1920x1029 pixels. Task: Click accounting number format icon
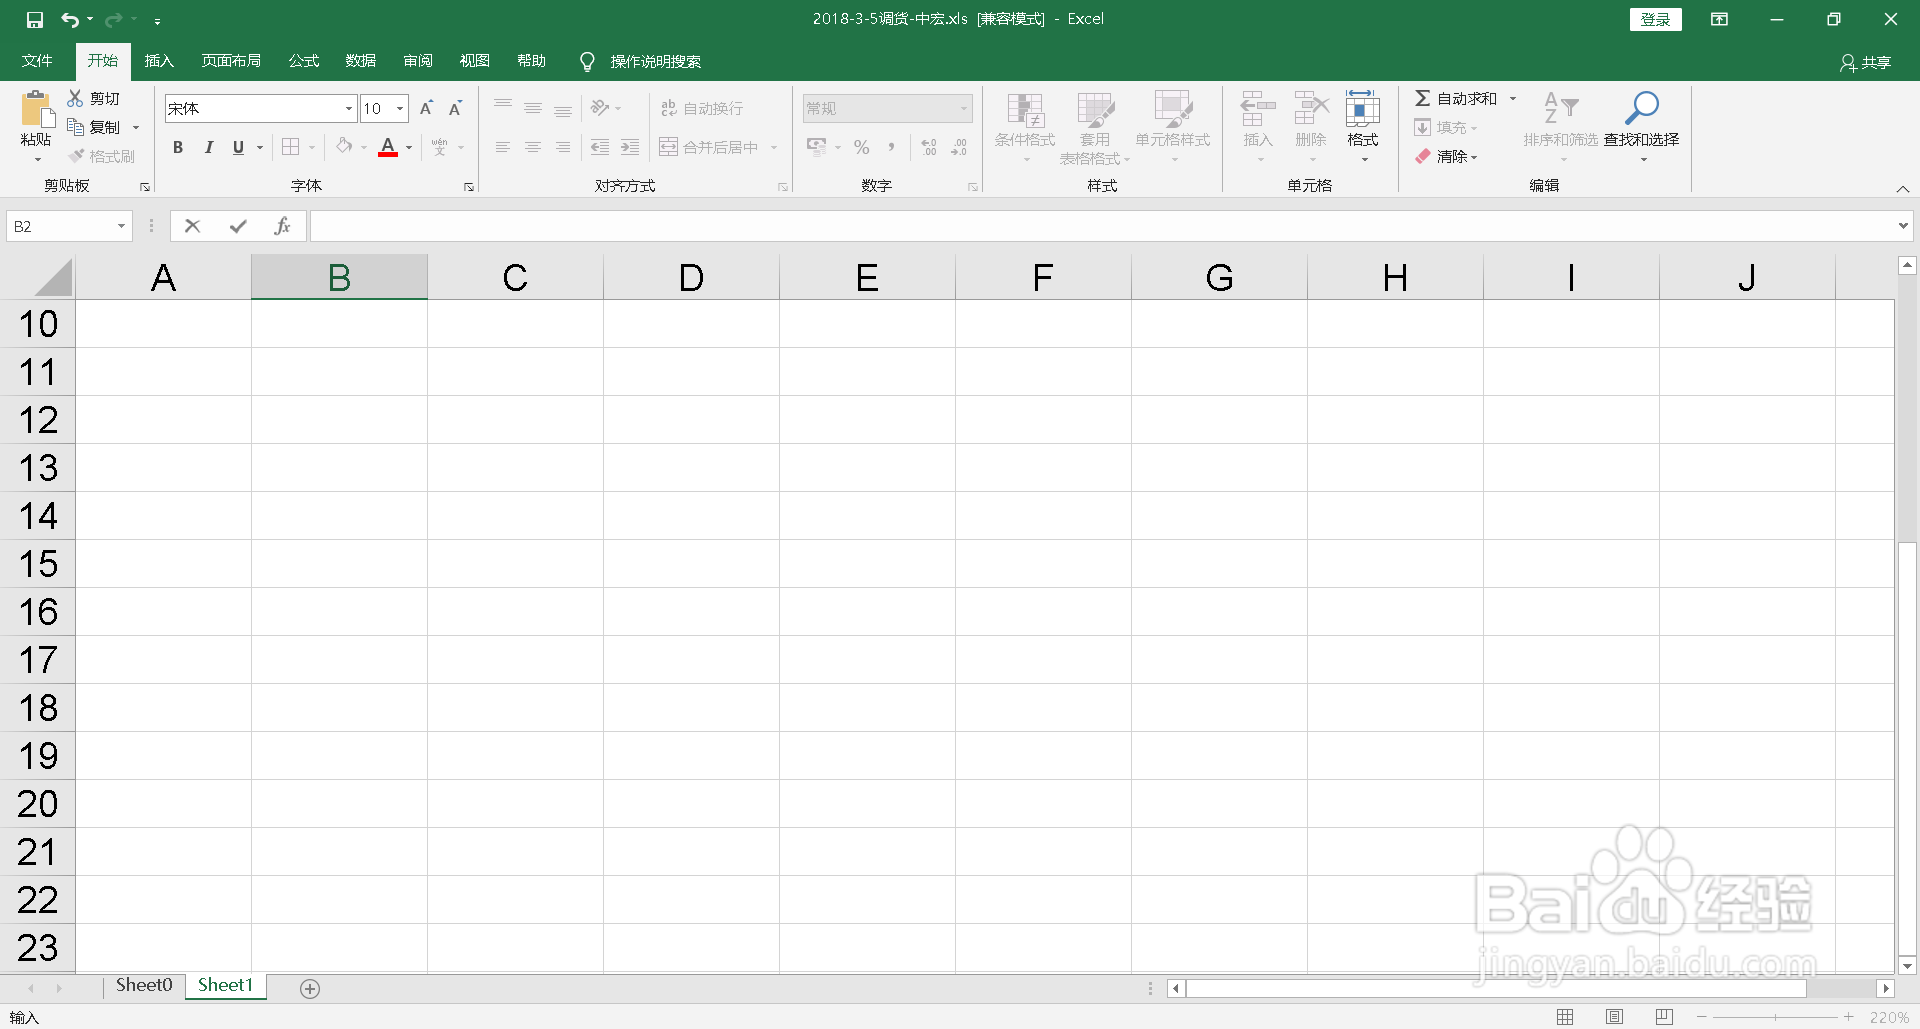point(817,147)
